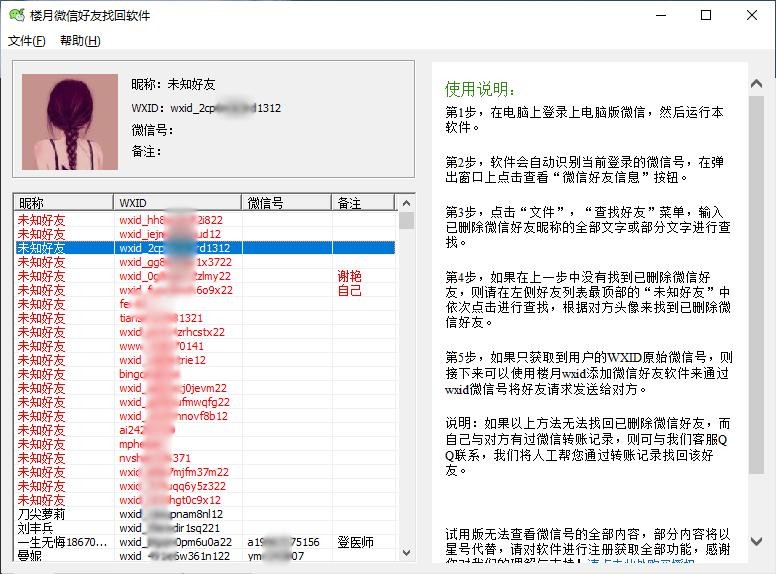Open the 文件(F) menu
This screenshot has height=574, width=776.
[27, 41]
